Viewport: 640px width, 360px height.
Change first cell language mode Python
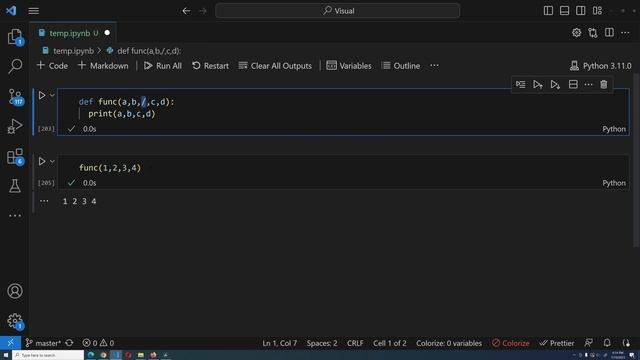[x=614, y=129]
